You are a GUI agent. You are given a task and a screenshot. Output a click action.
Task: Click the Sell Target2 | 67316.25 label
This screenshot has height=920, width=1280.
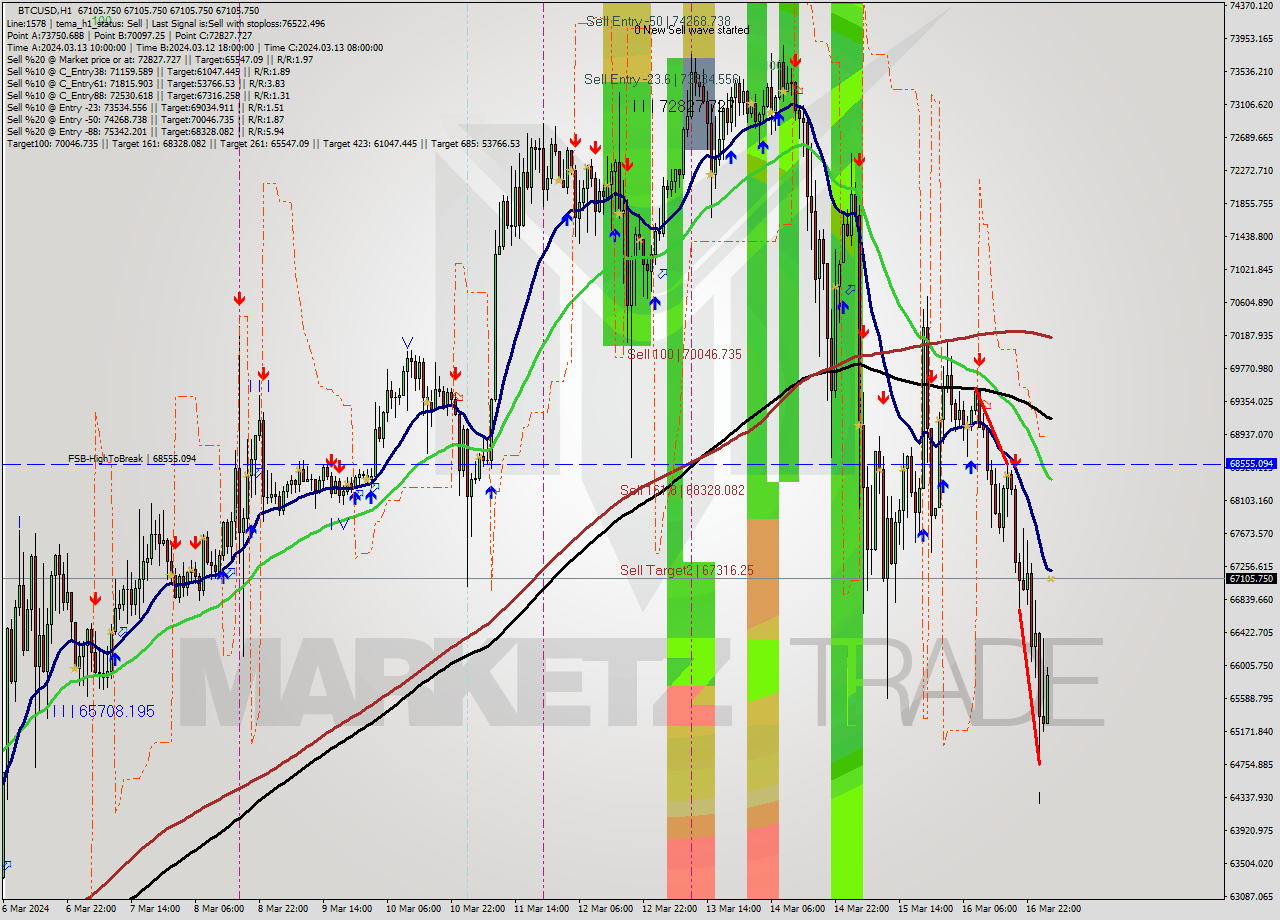coord(685,570)
